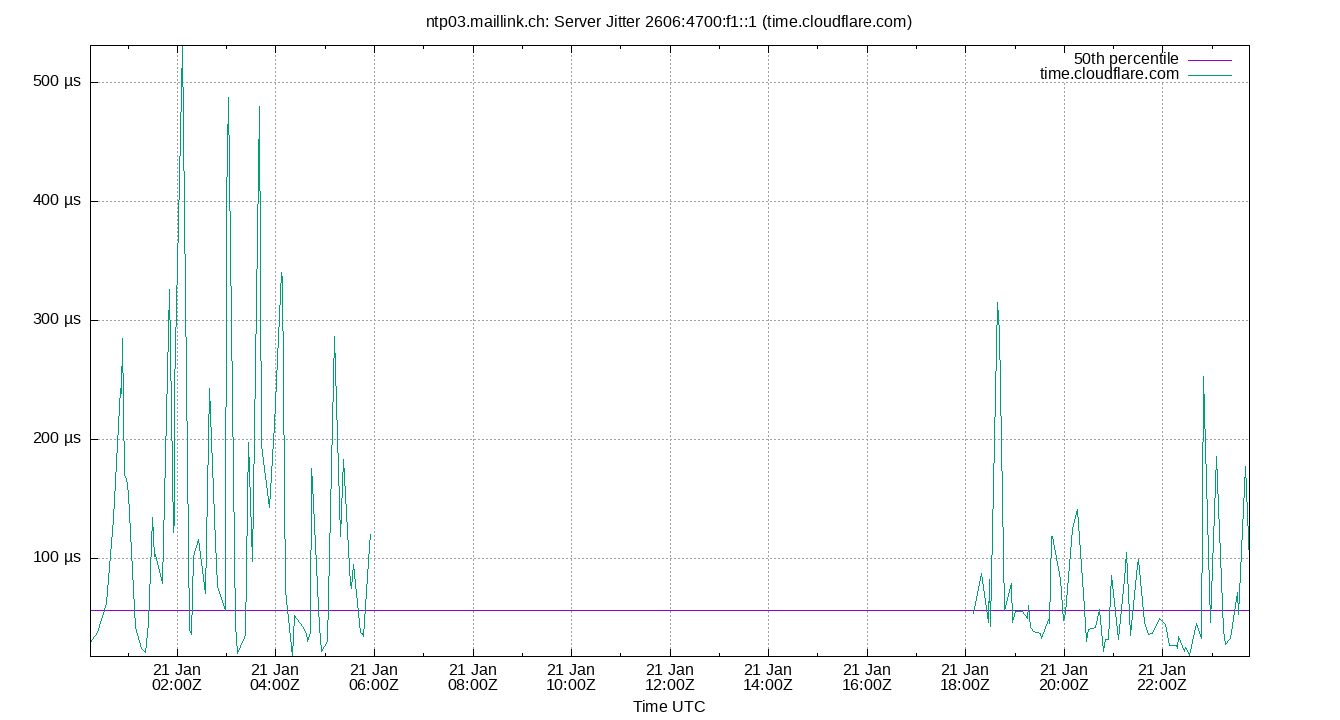The height and width of the screenshot is (720, 1340).
Task: Click the '21 Jan 12:00Z' x-axis label
Action: 669,677
